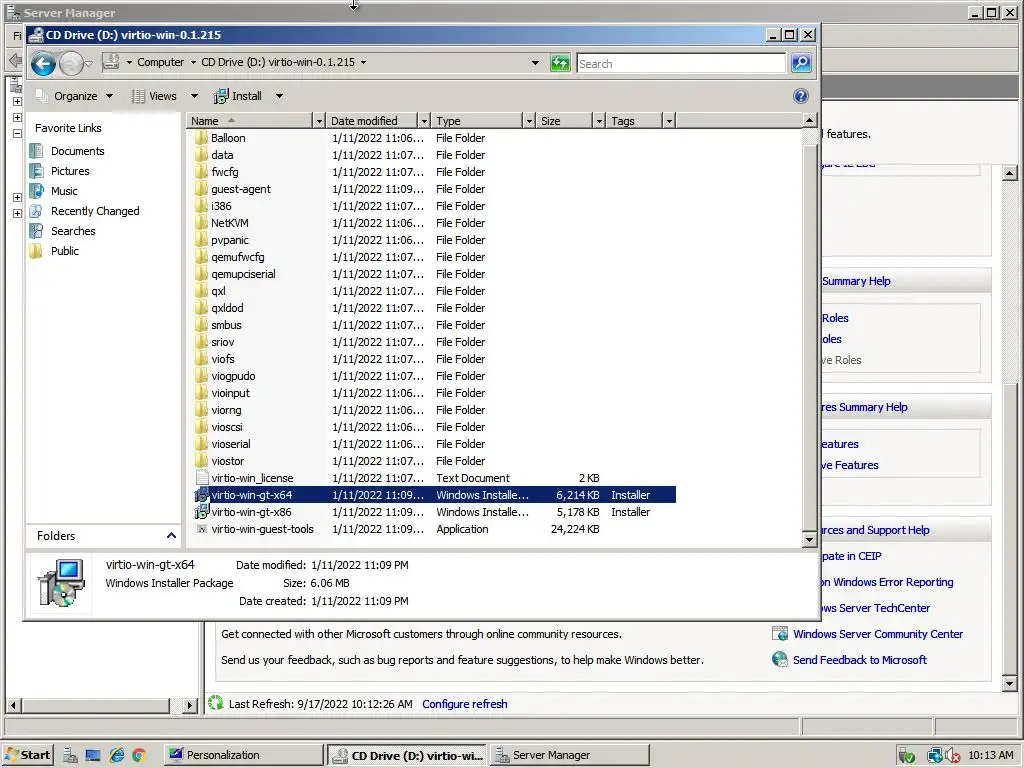Open Pictures in Favorite Links
1024x768 pixels.
coord(70,171)
